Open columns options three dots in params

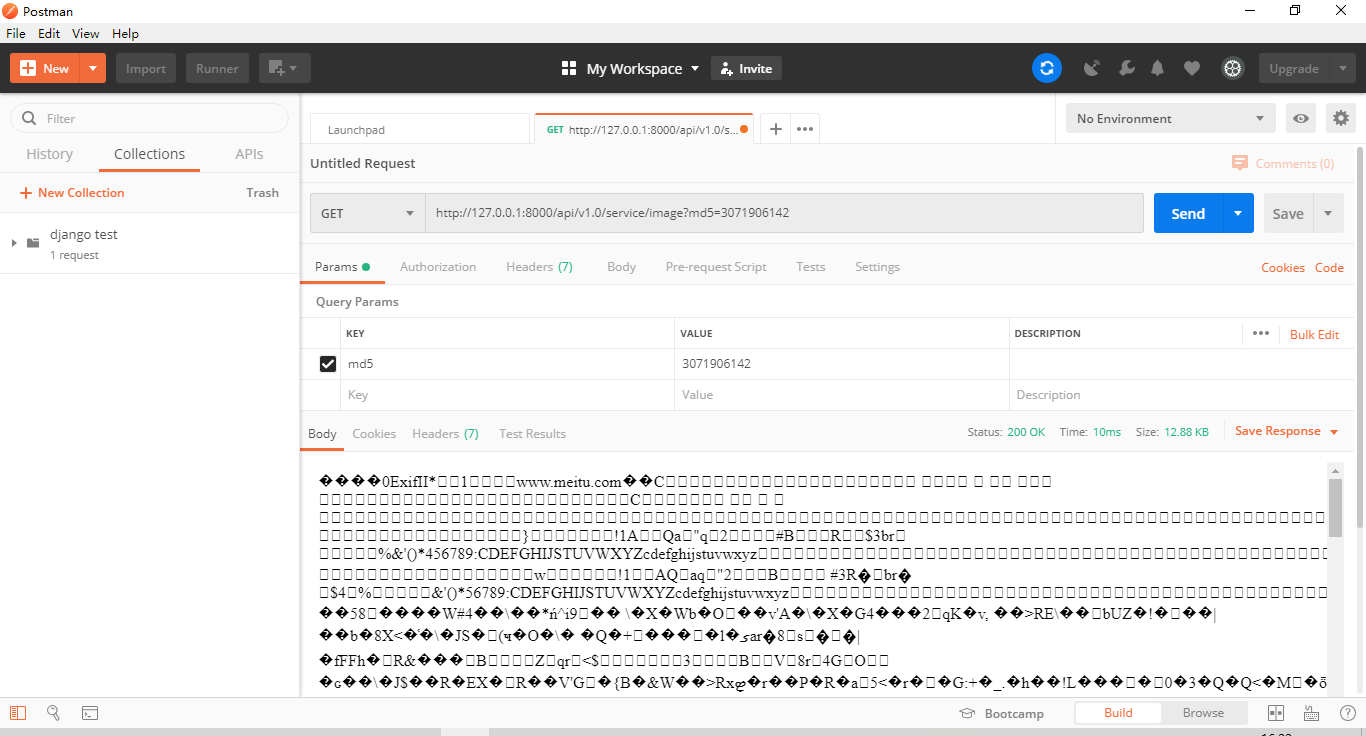[x=1260, y=333]
